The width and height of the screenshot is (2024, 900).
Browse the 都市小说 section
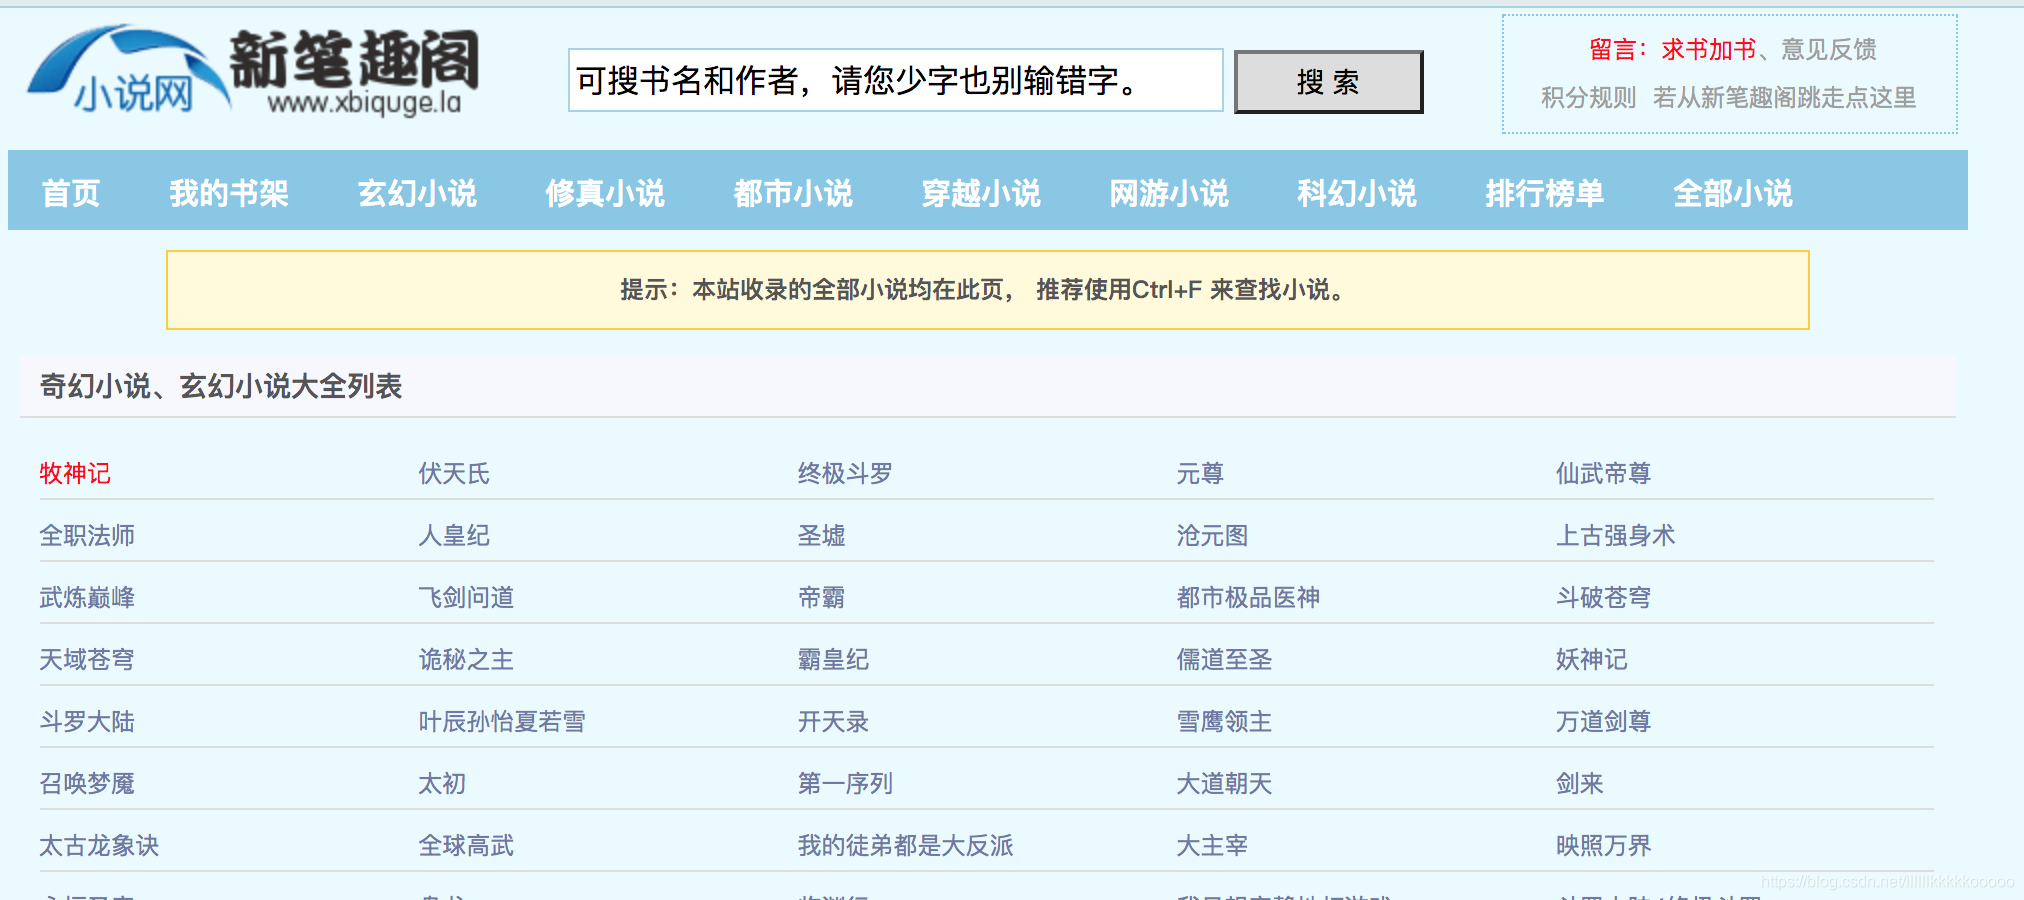[x=792, y=192]
